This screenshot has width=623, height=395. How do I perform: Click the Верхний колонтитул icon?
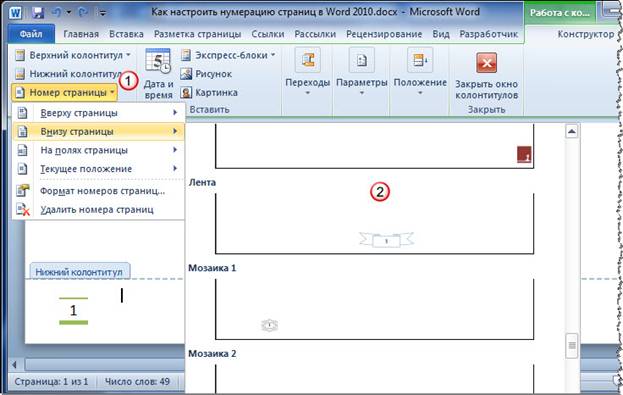(20, 55)
